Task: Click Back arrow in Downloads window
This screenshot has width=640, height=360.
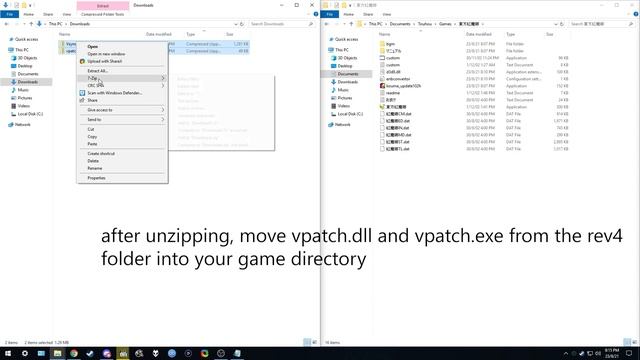Action: coord(6,24)
